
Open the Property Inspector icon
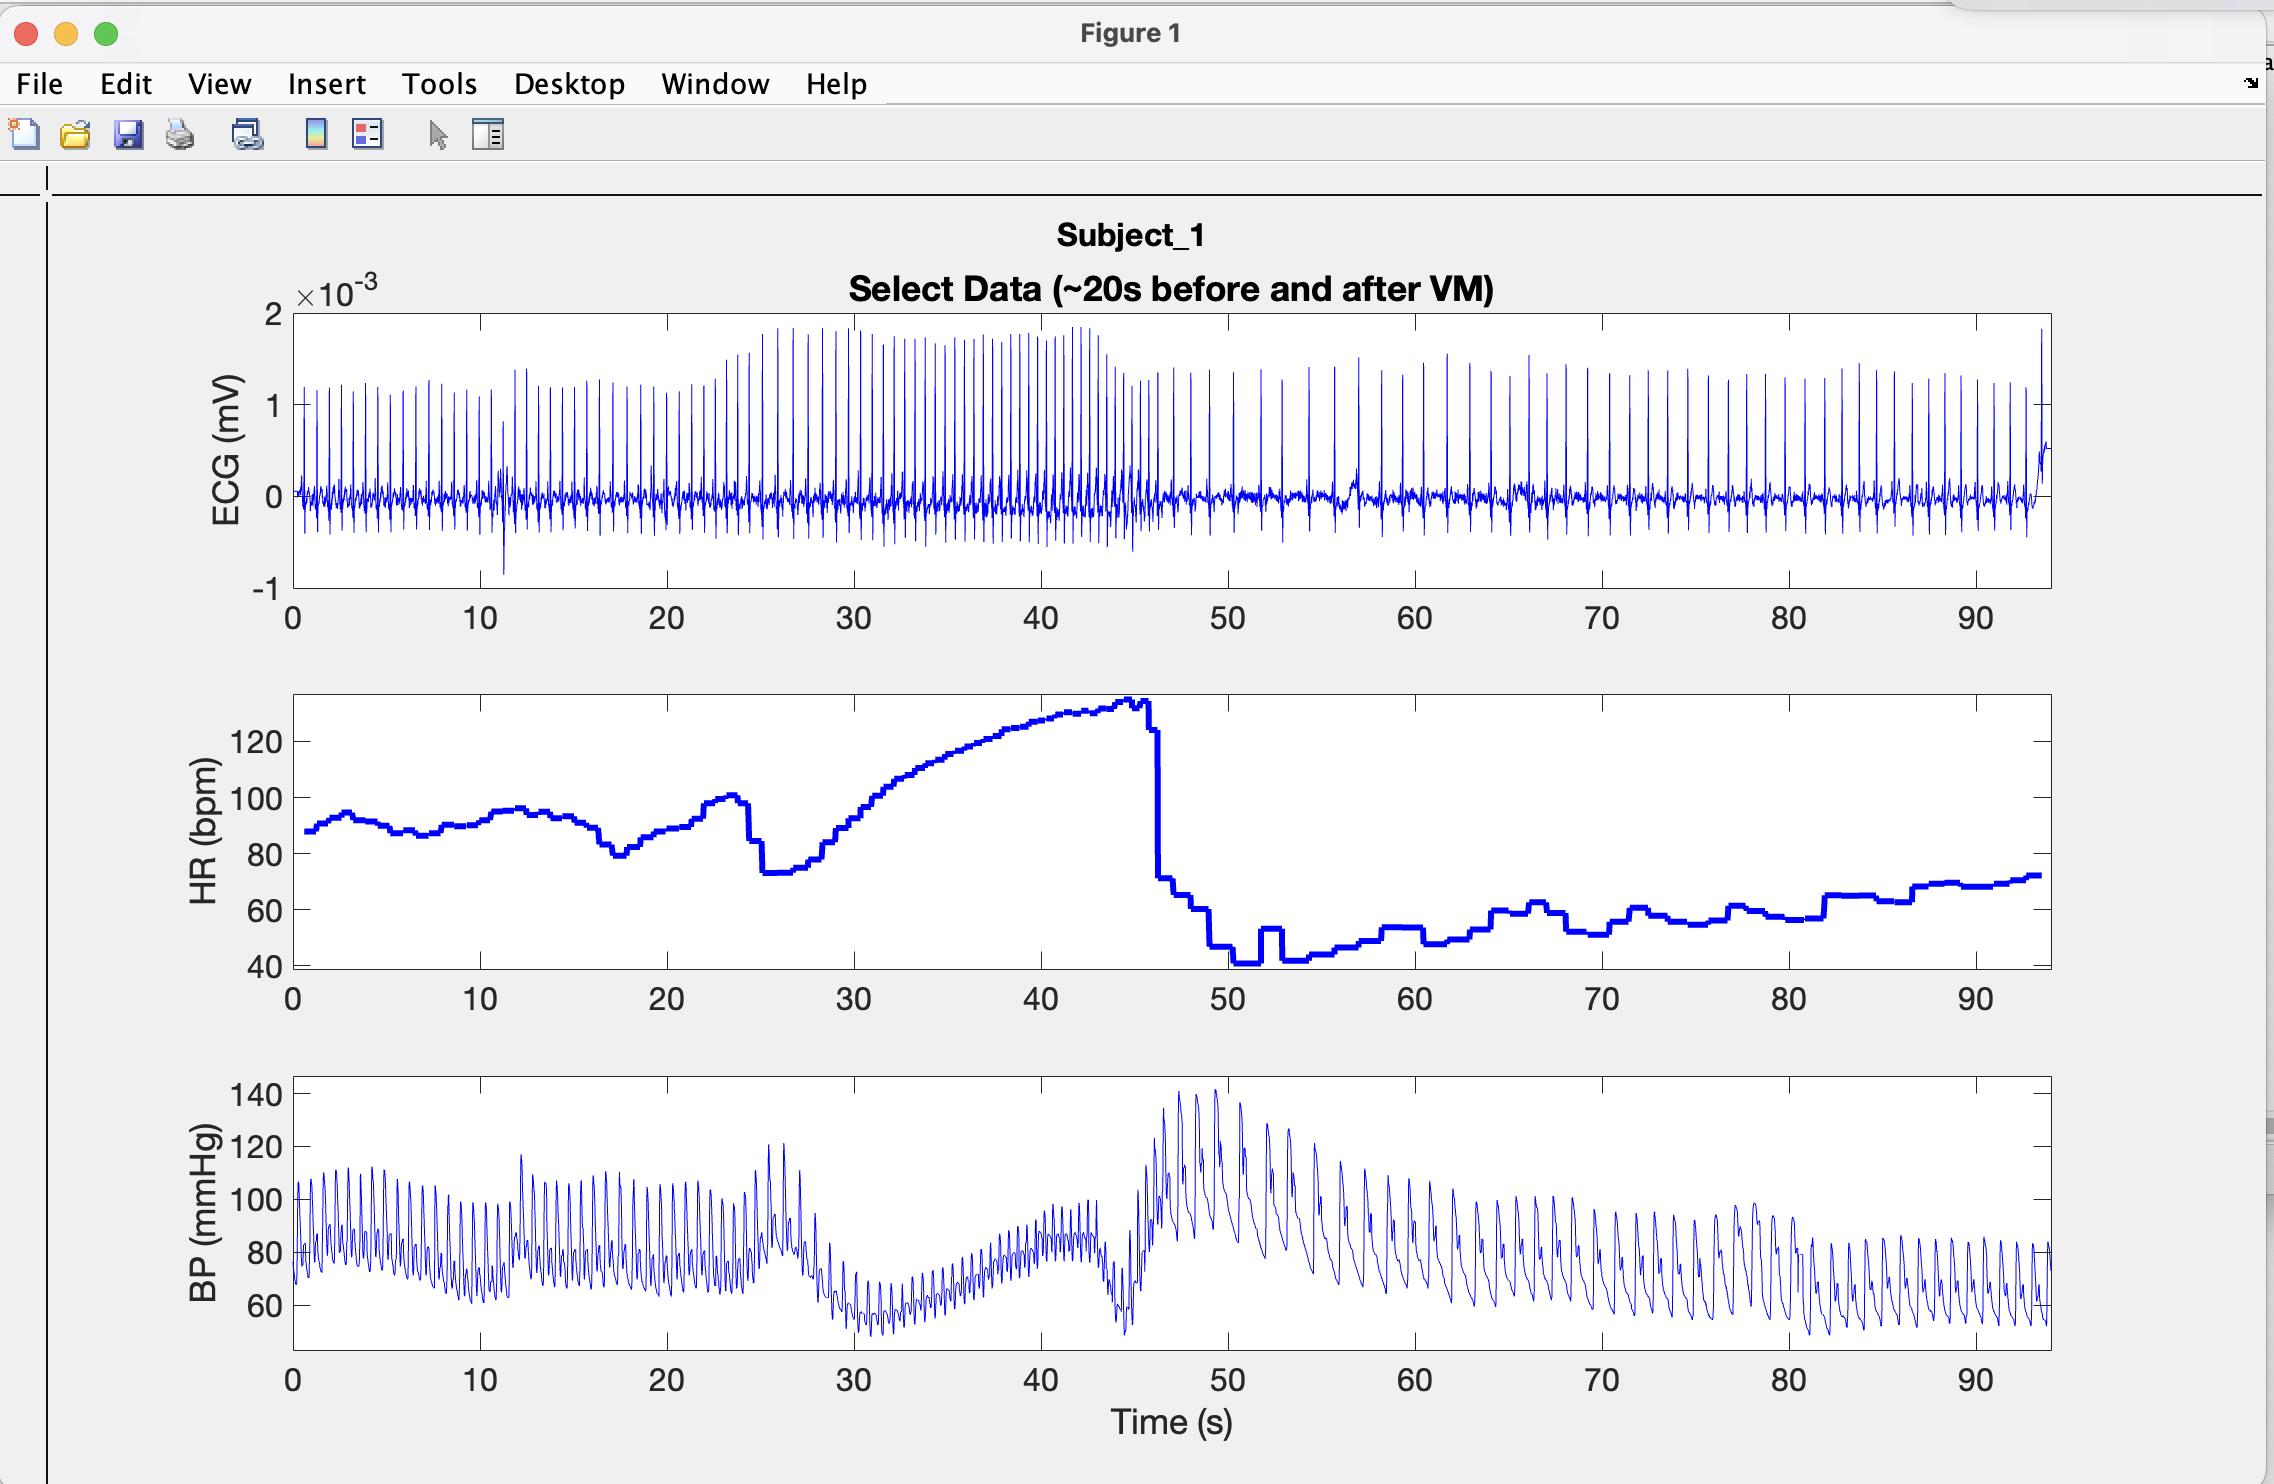(x=488, y=134)
